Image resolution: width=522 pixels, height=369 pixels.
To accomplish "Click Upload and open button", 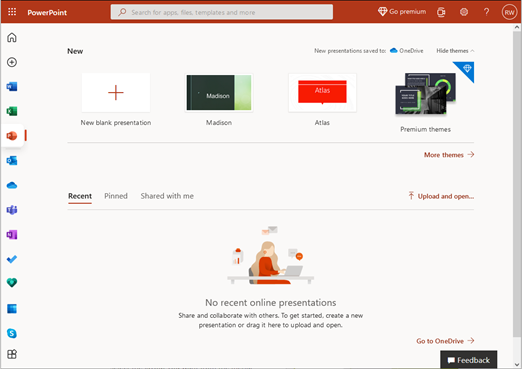I will [441, 196].
